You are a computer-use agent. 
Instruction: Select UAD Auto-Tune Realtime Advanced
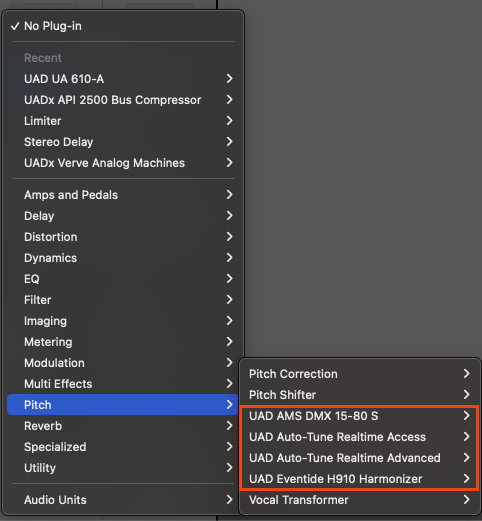(x=360, y=458)
